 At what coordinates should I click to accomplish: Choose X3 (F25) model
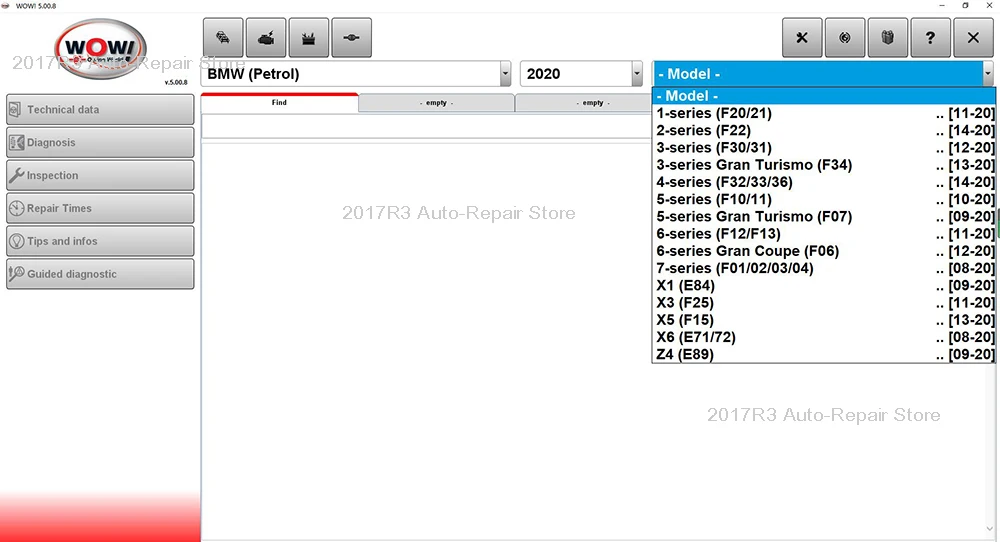pos(823,302)
